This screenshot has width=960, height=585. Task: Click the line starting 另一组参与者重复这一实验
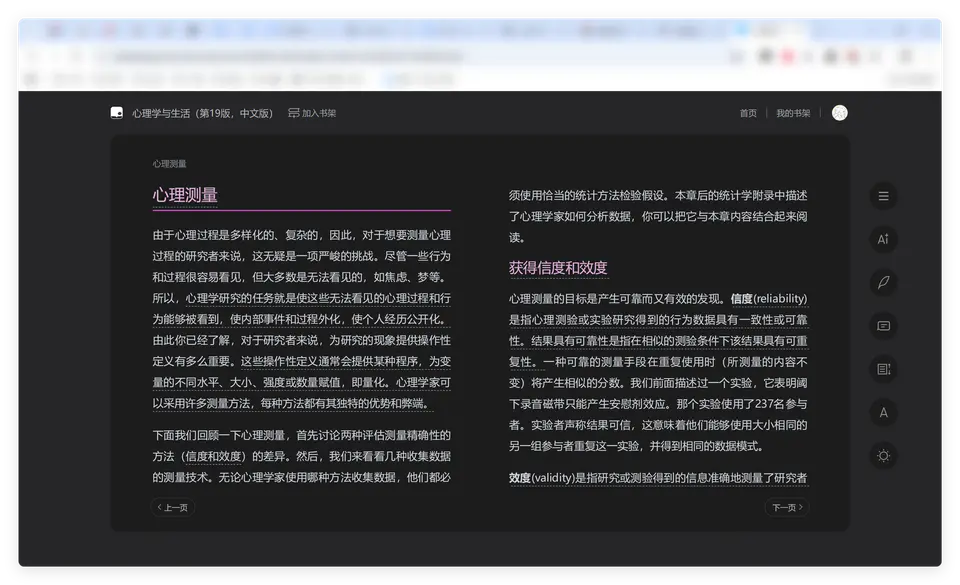636,446
